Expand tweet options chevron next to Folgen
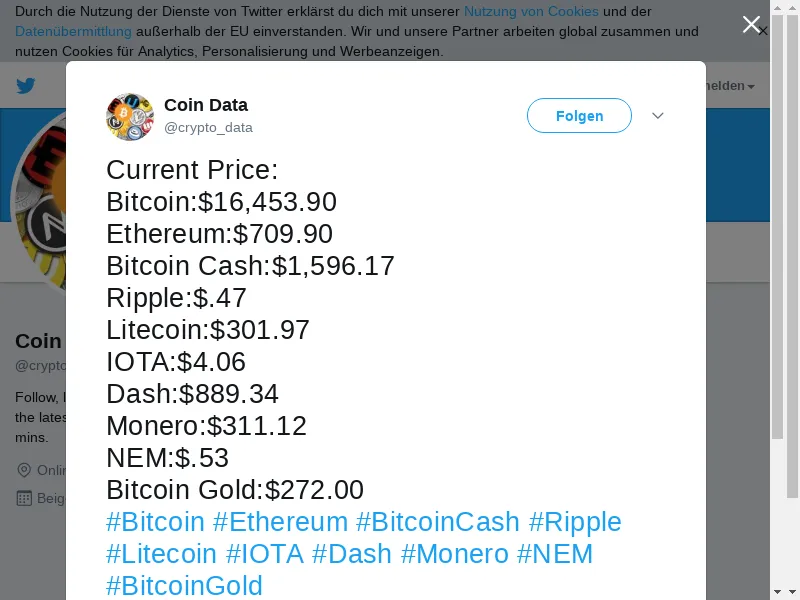Viewport: 800px width, 600px height. click(x=658, y=116)
